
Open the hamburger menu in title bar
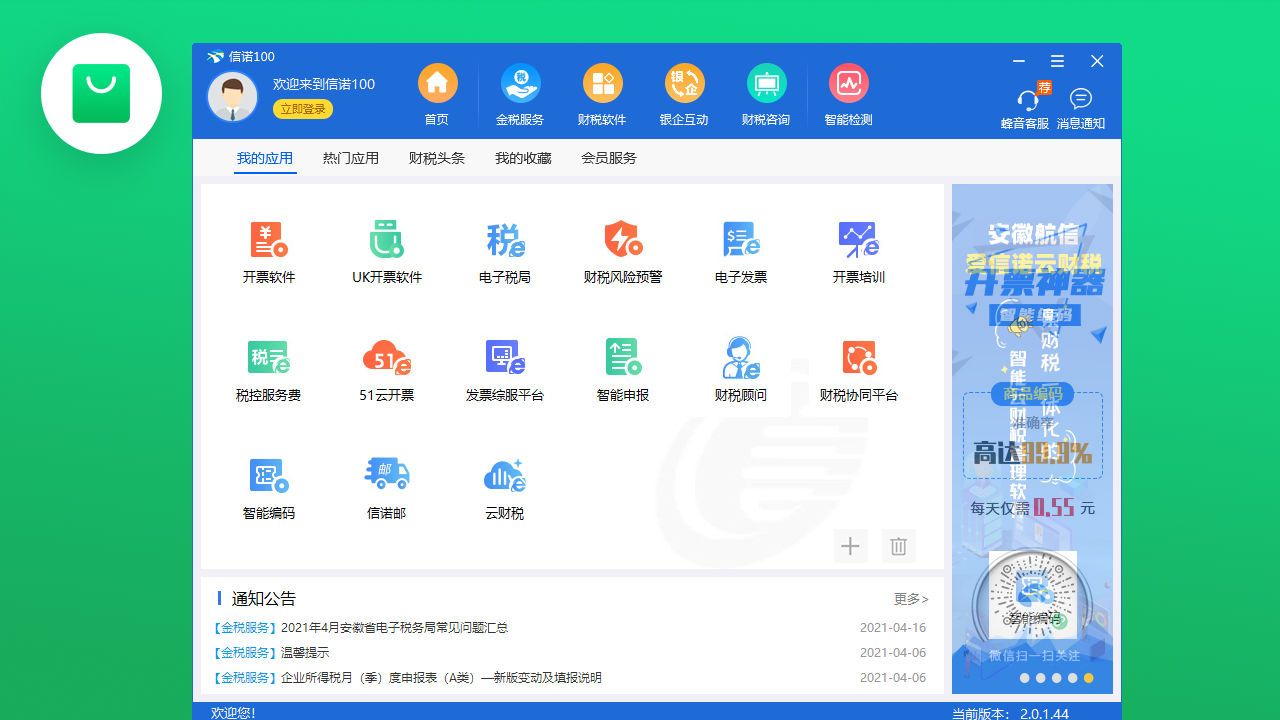point(1057,61)
